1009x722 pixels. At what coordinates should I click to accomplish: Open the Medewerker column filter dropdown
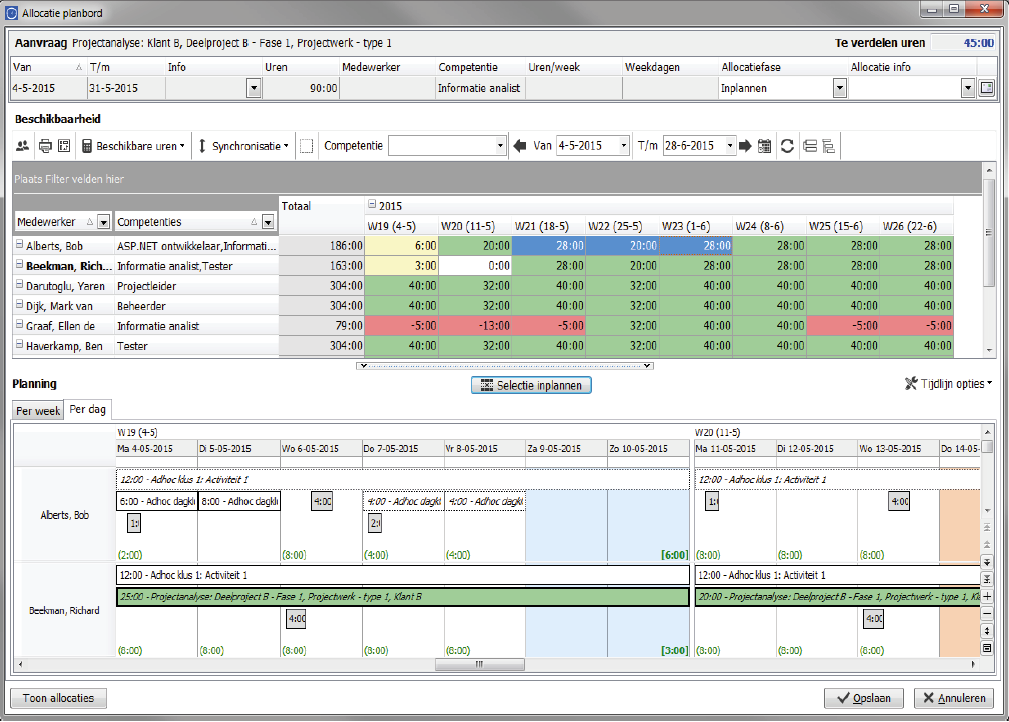[x=103, y=222]
